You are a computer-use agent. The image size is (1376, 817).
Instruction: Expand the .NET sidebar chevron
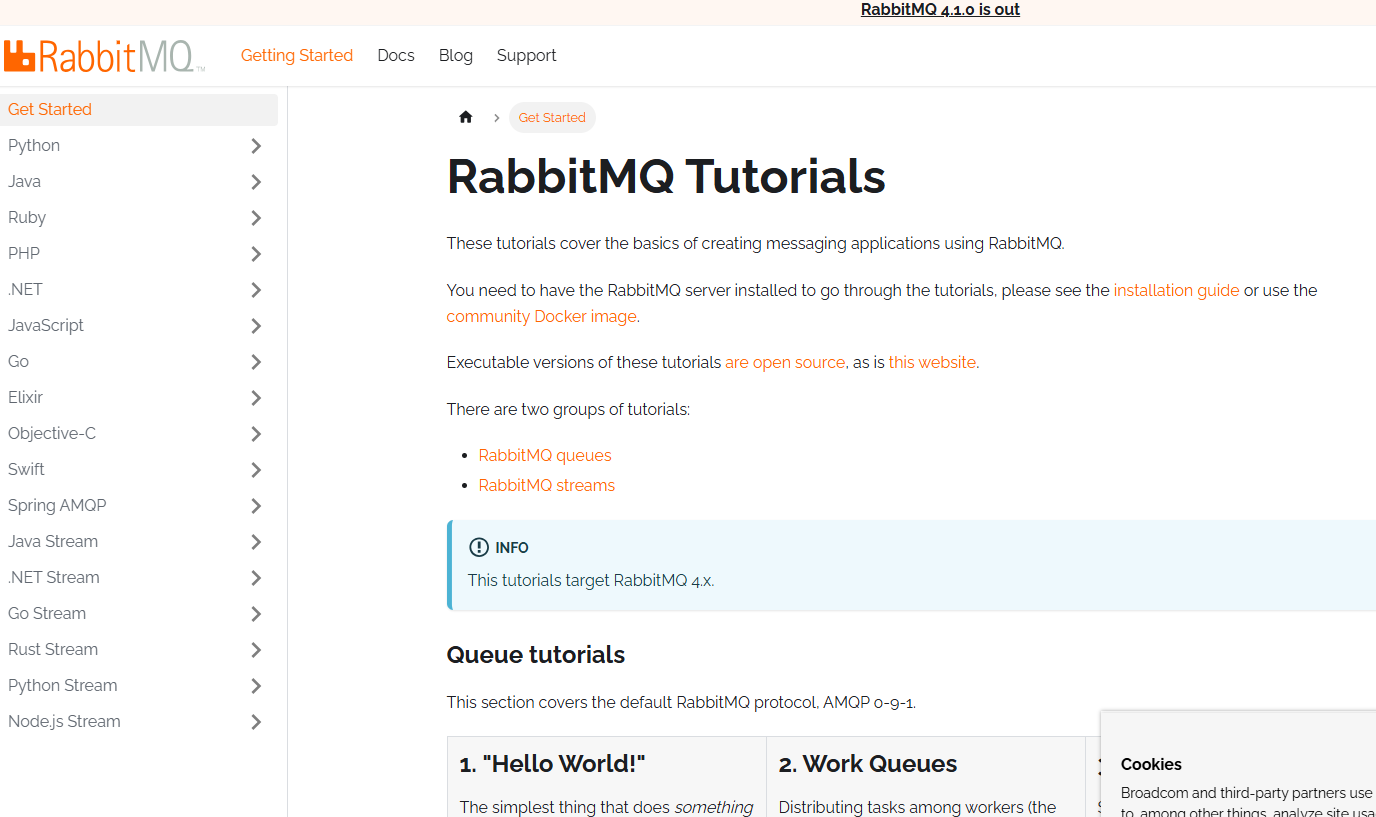(x=256, y=290)
